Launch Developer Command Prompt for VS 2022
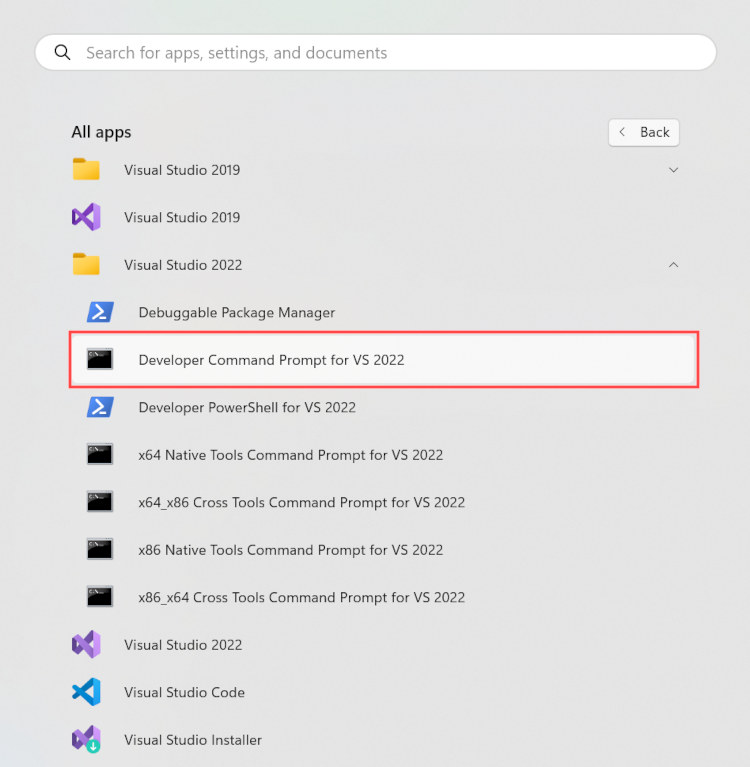 [x=384, y=360]
